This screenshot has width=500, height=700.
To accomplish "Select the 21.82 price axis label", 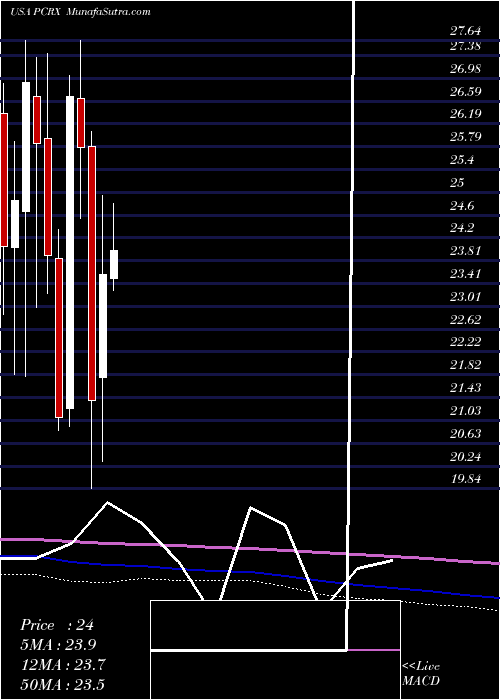I will pos(465,365).
